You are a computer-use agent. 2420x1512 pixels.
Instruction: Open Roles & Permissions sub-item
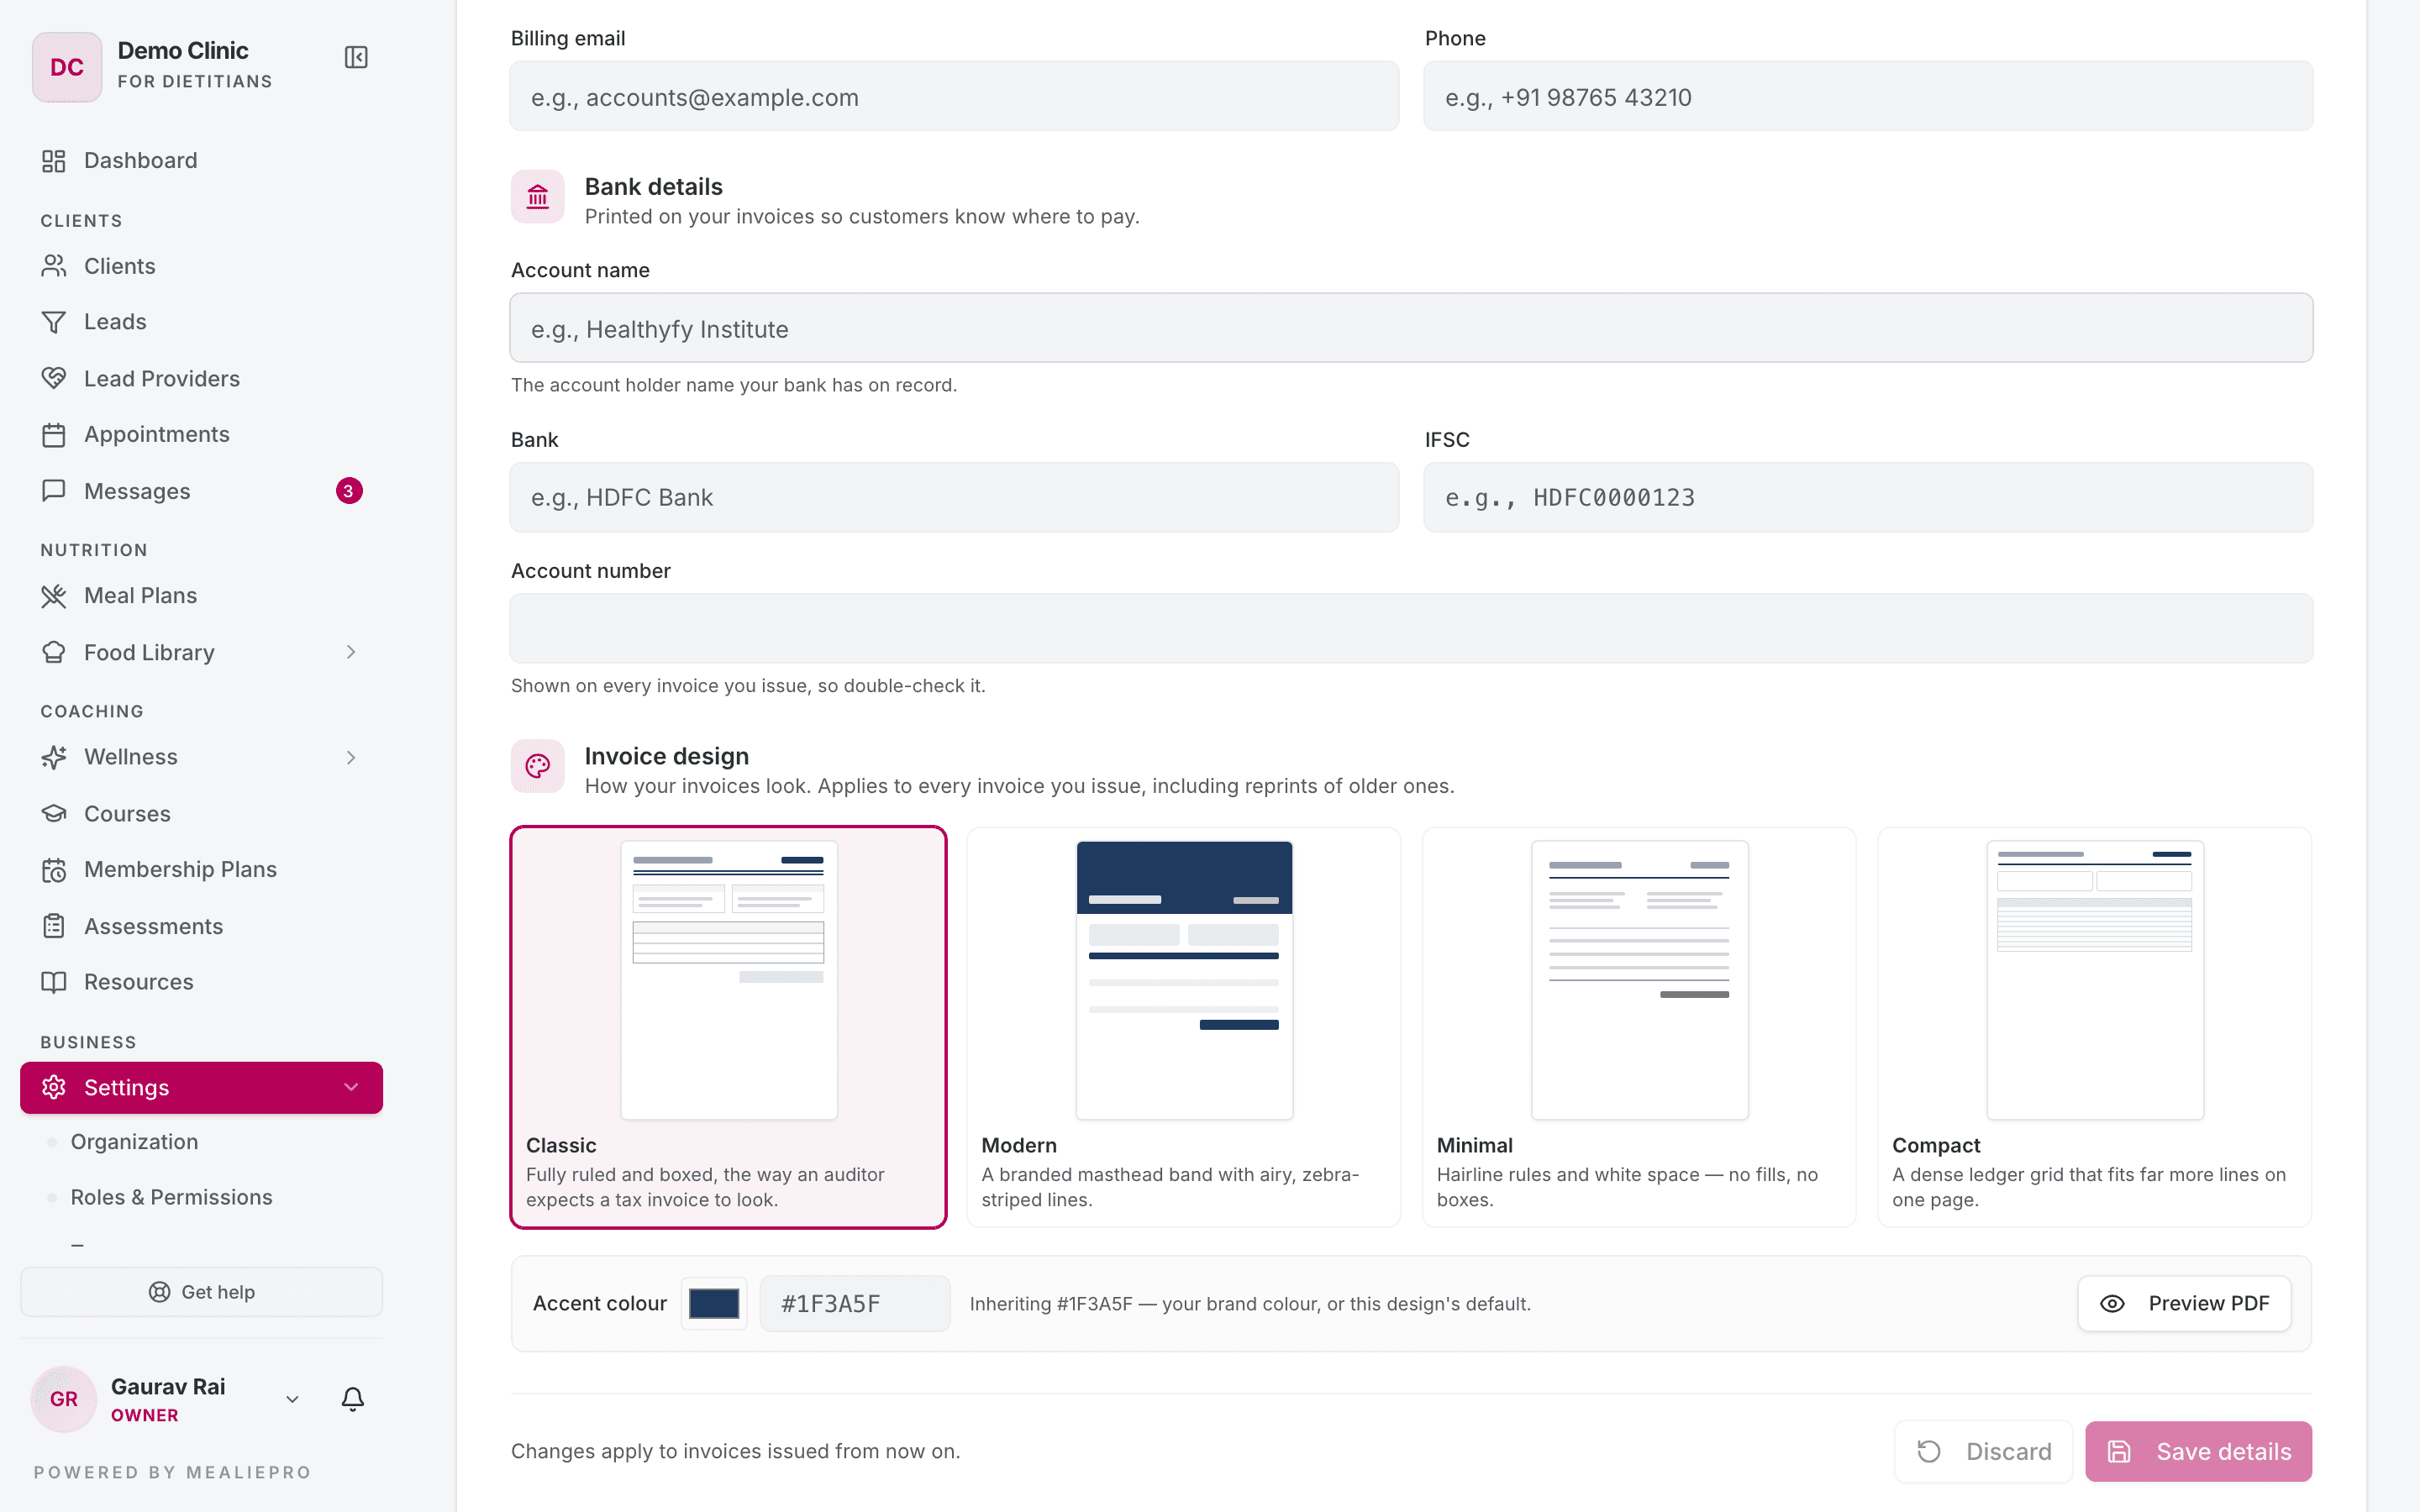[171, 1197]
